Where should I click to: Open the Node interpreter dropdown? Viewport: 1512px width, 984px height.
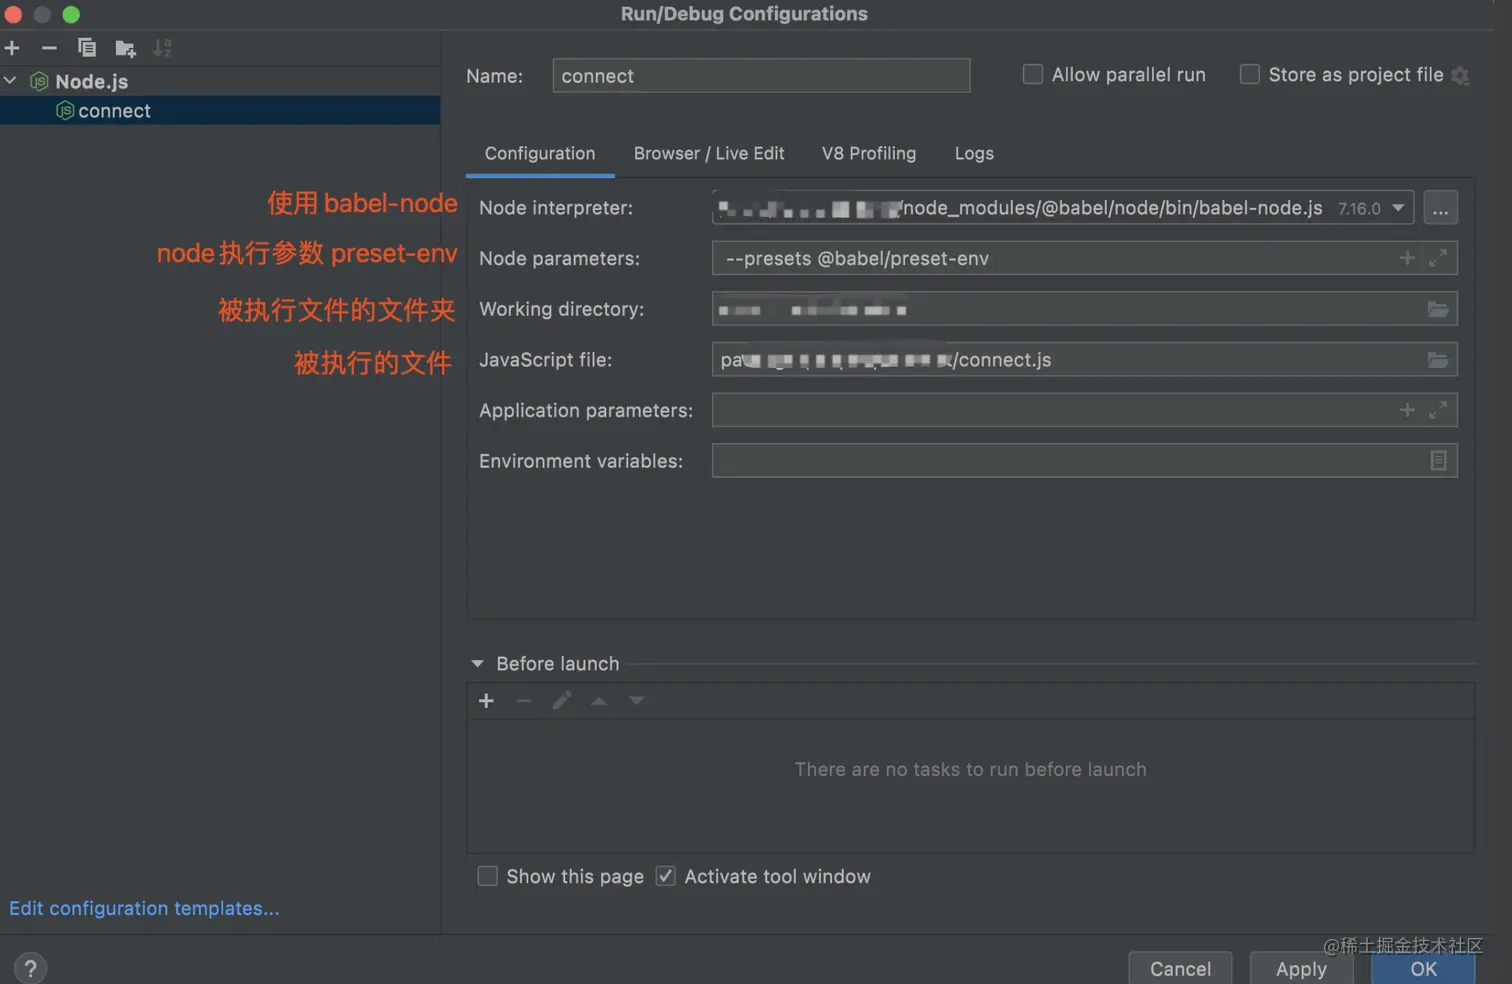1398,208
